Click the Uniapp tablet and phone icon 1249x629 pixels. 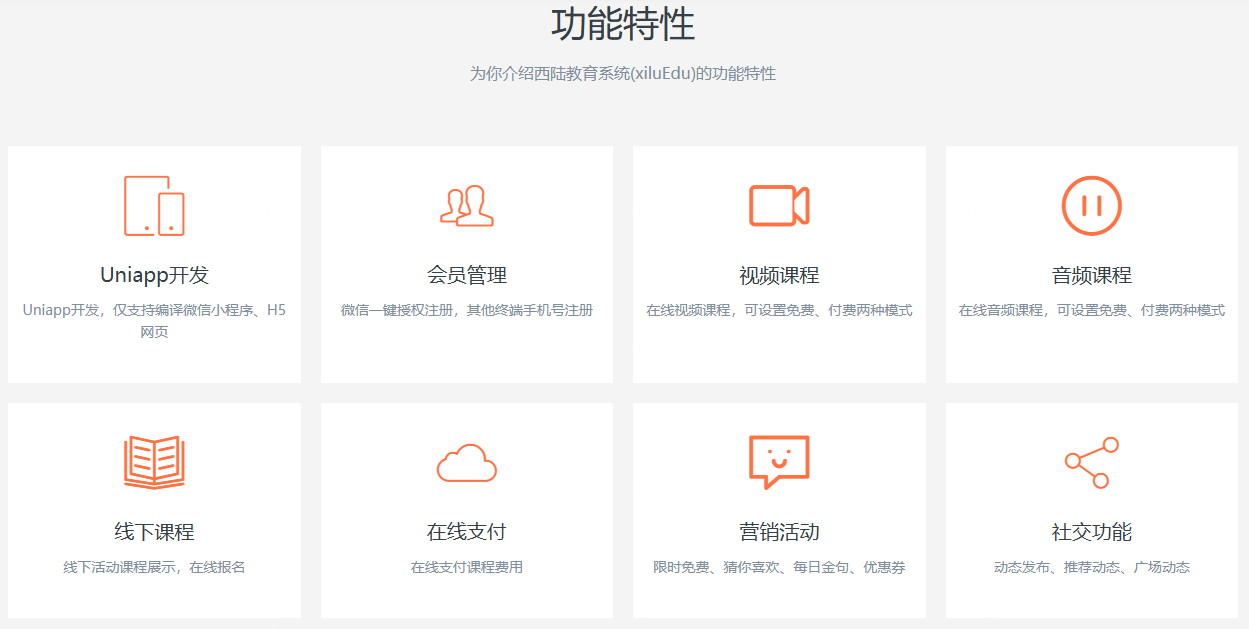(154, 206)
